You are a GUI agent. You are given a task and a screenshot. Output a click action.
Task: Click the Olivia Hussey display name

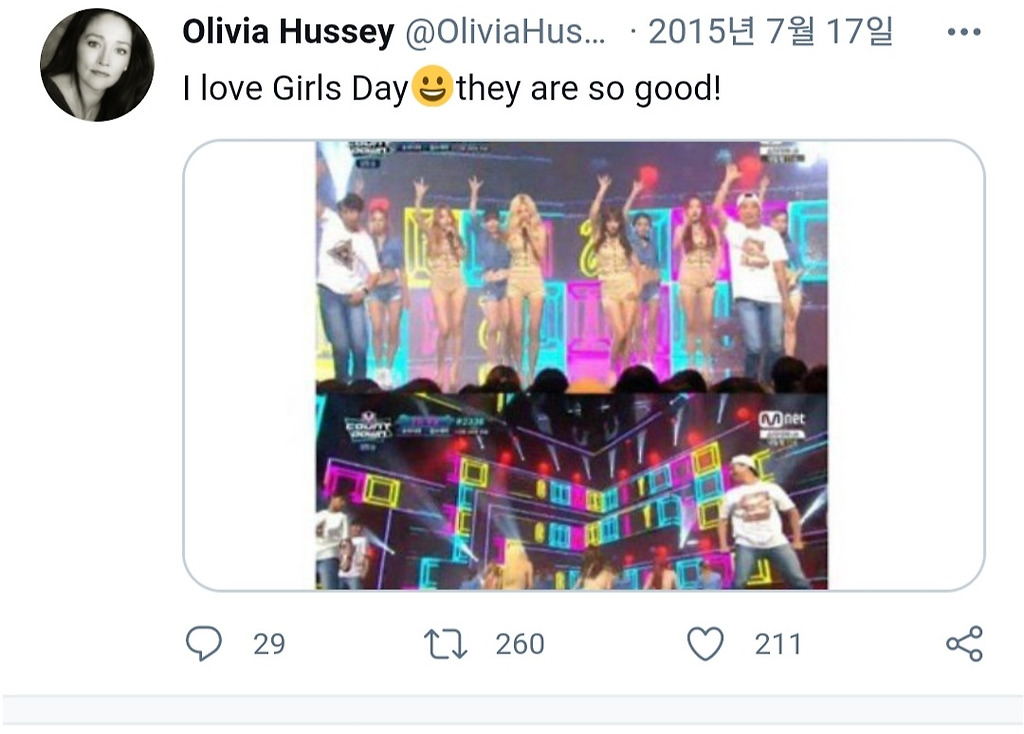tap(288, 33)
